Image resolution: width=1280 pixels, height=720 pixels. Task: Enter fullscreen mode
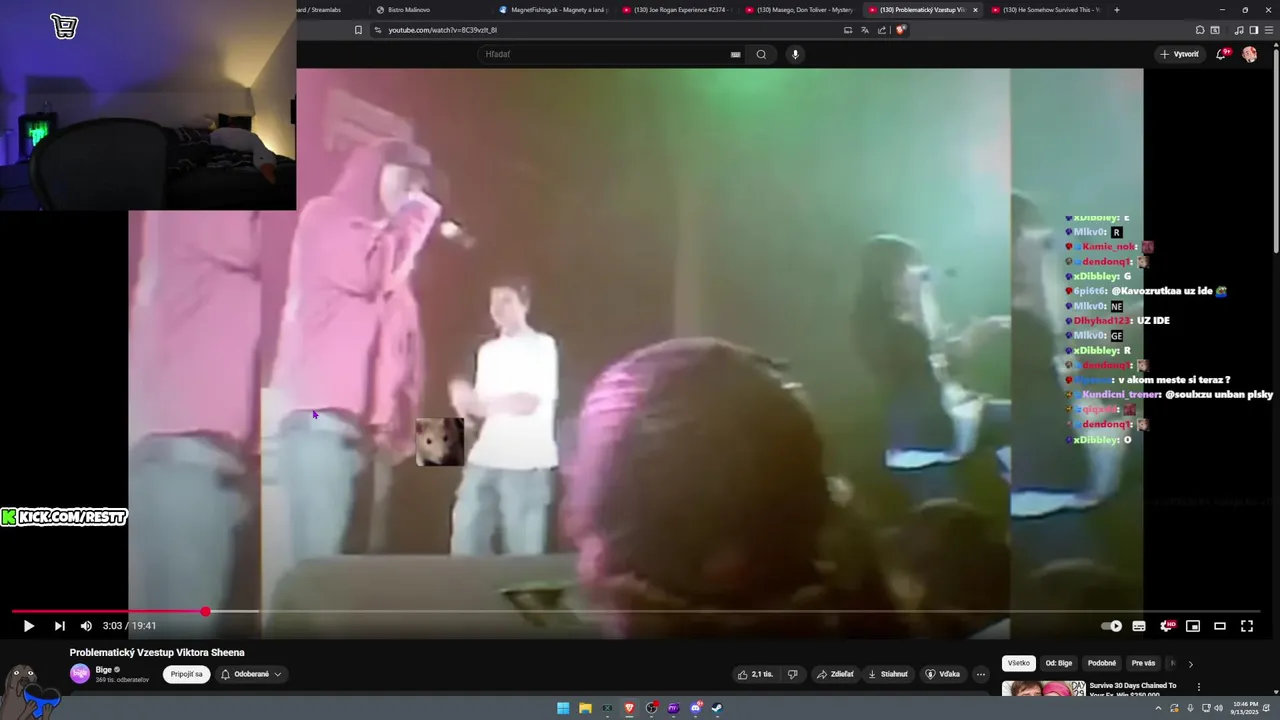click(x=1247, y=626)
